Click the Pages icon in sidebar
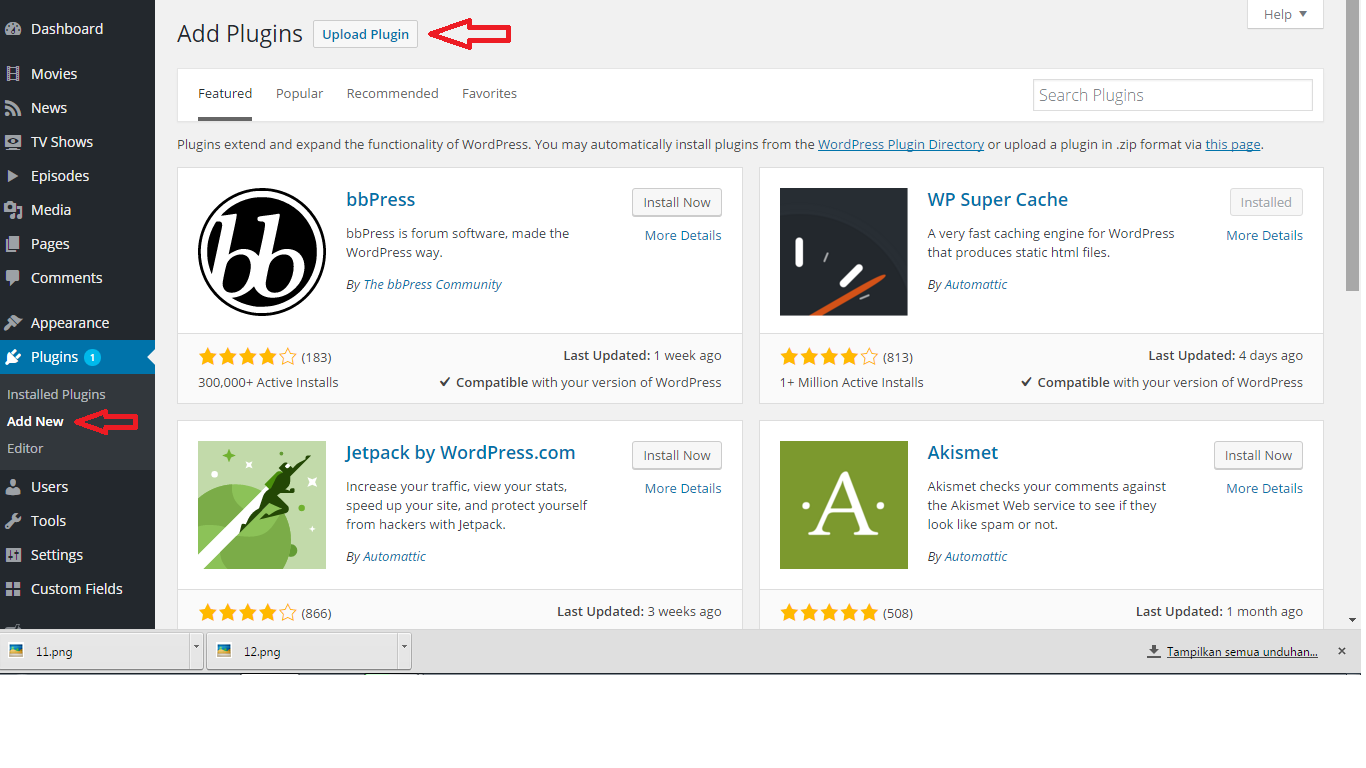The height and width of the screenshot is (768, 1366). coord(13,244)
